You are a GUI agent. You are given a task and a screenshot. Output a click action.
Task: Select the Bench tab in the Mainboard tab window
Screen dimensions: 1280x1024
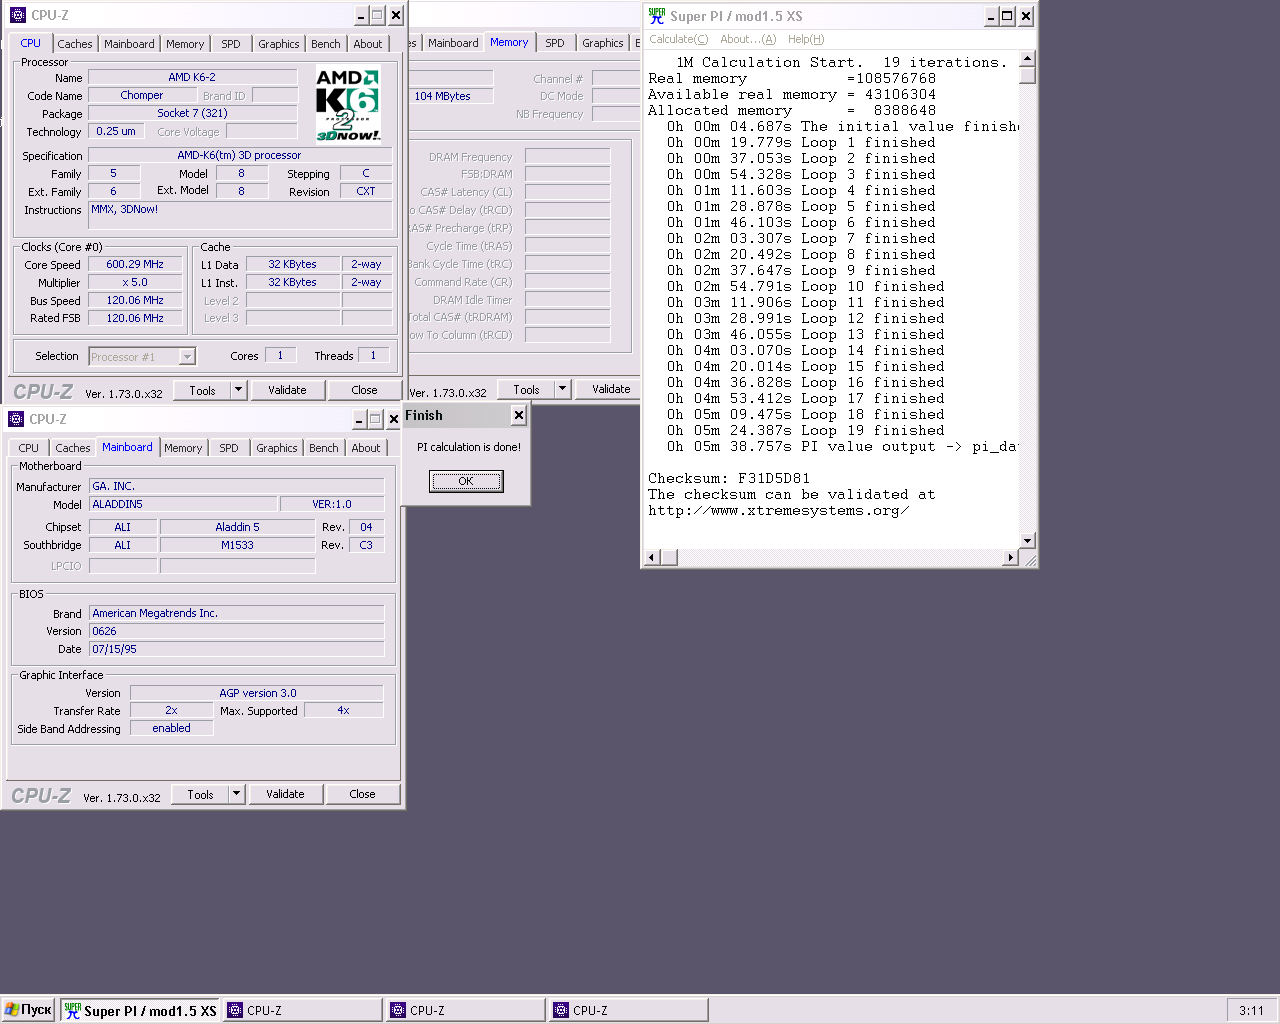324,448
